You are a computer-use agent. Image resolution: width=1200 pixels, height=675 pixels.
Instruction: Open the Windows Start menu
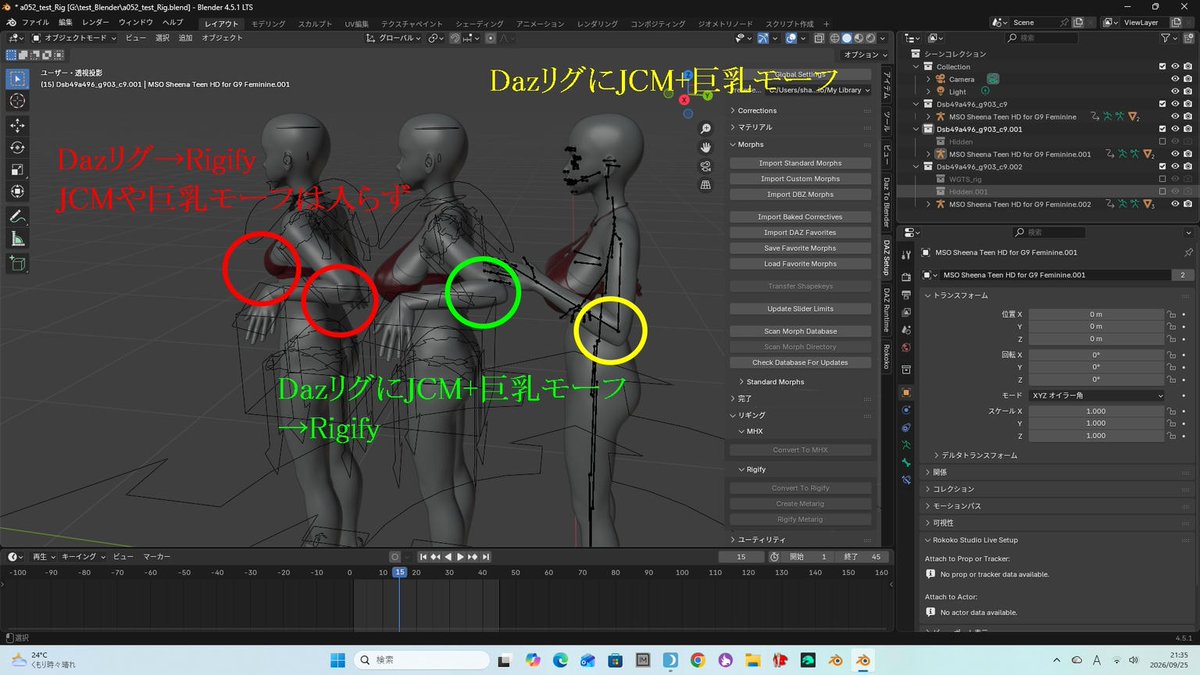point(337,660)
